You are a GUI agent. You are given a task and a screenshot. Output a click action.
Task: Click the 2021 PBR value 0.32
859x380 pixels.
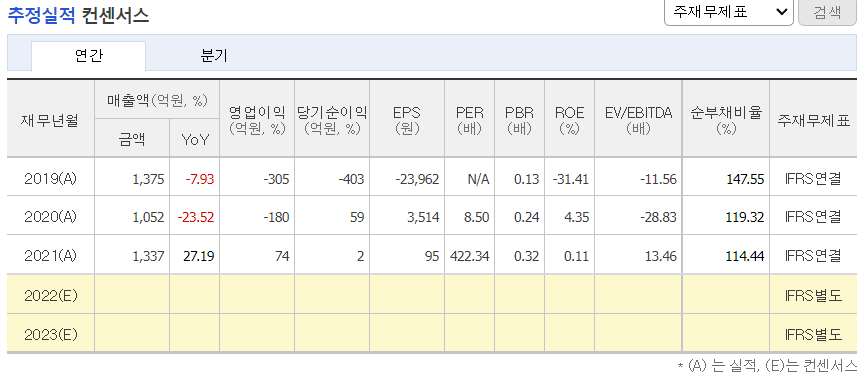pyautogui.click(x=526, y=256)
